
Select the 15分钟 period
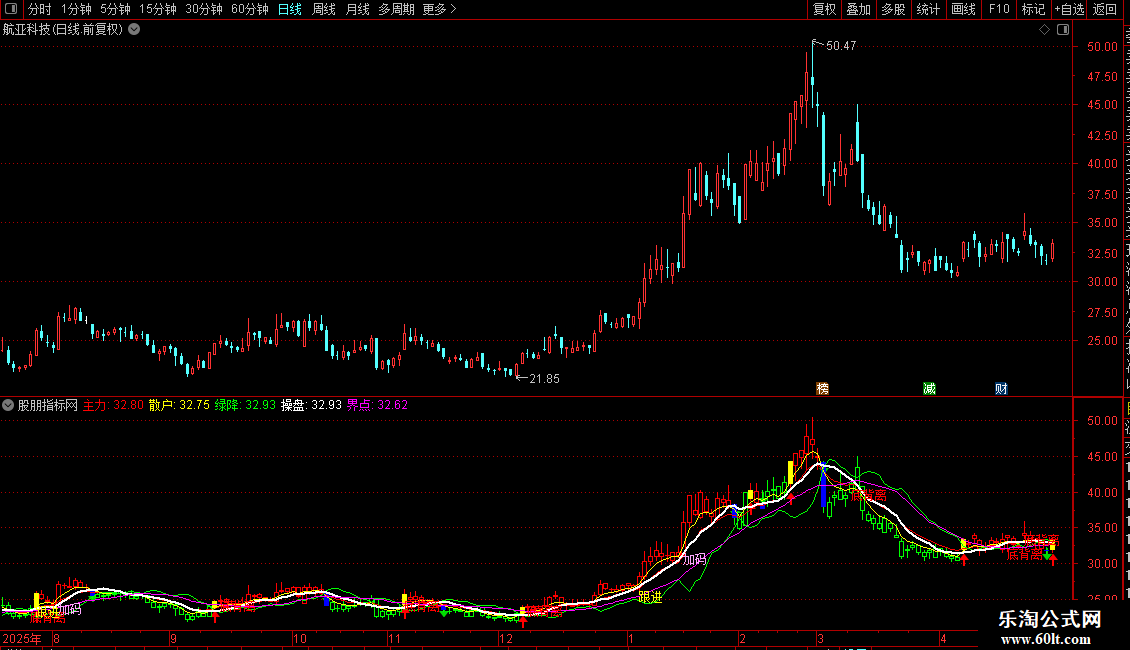click(158, 9)
